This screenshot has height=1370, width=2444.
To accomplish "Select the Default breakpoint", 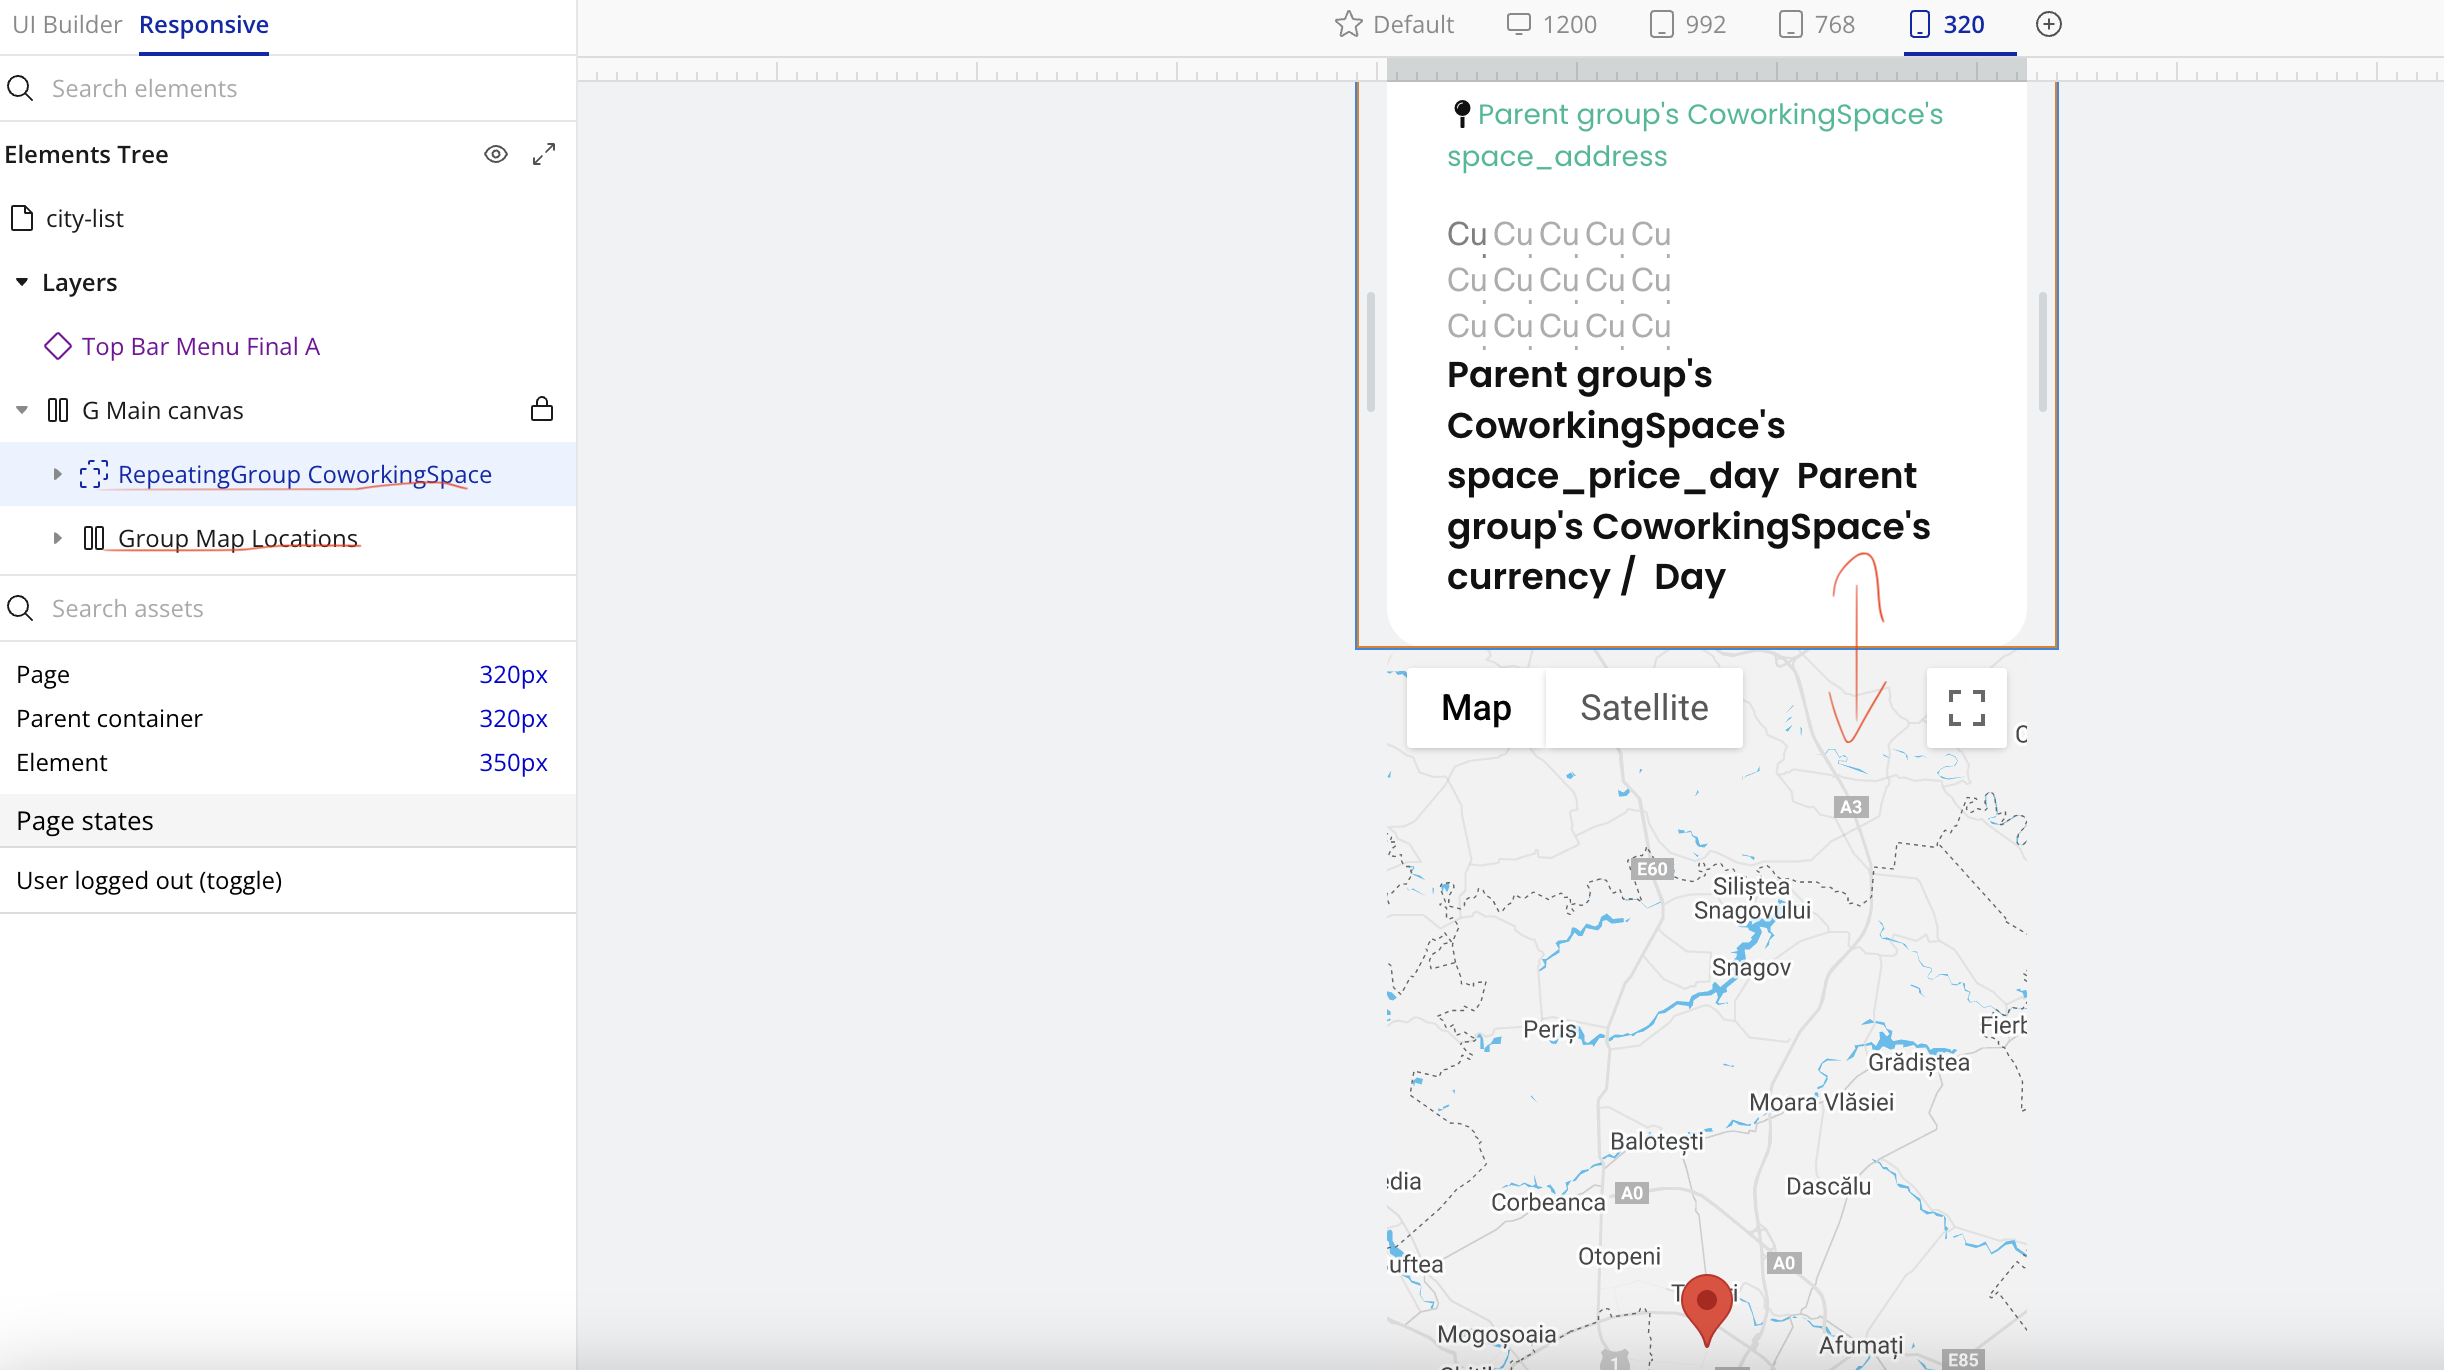I will (x=1395, y=24).
